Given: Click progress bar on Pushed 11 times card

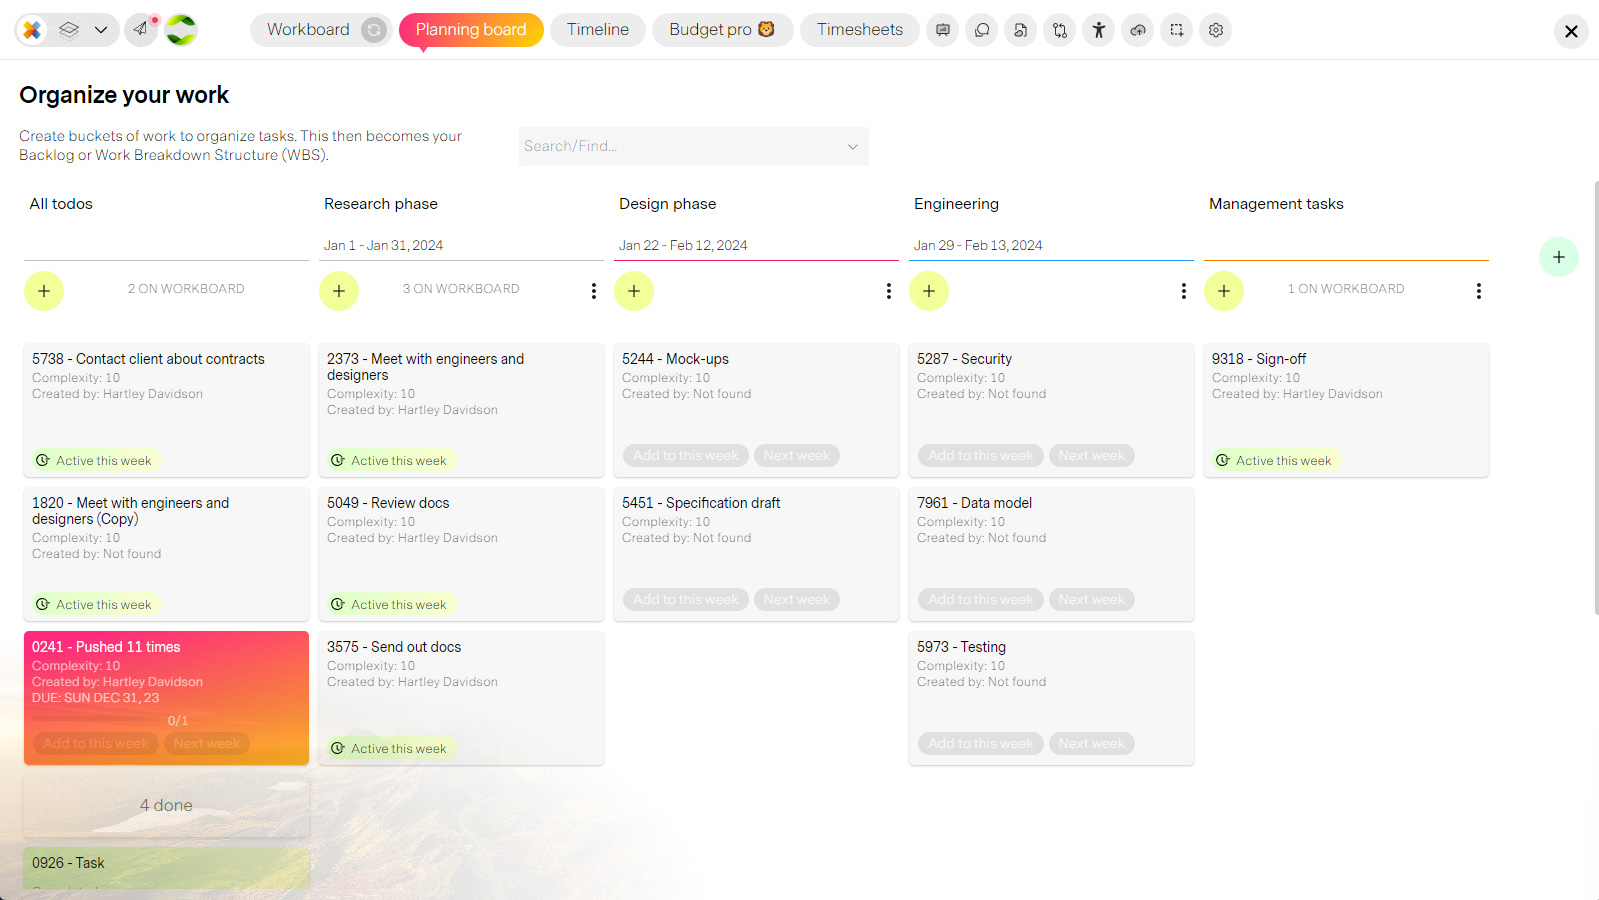Looking at the screenshot, I should click(x=97, y=719).
